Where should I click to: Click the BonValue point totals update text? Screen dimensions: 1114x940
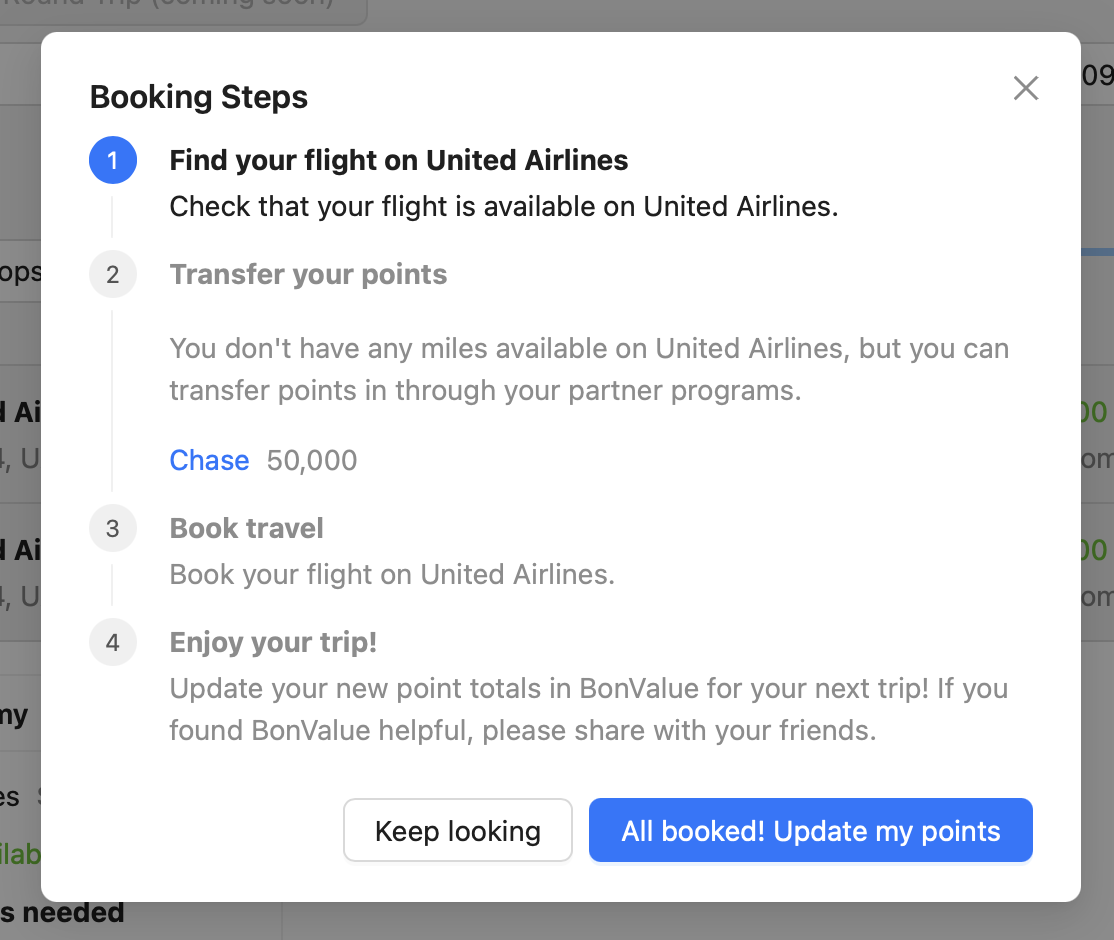tap(588, 709)
